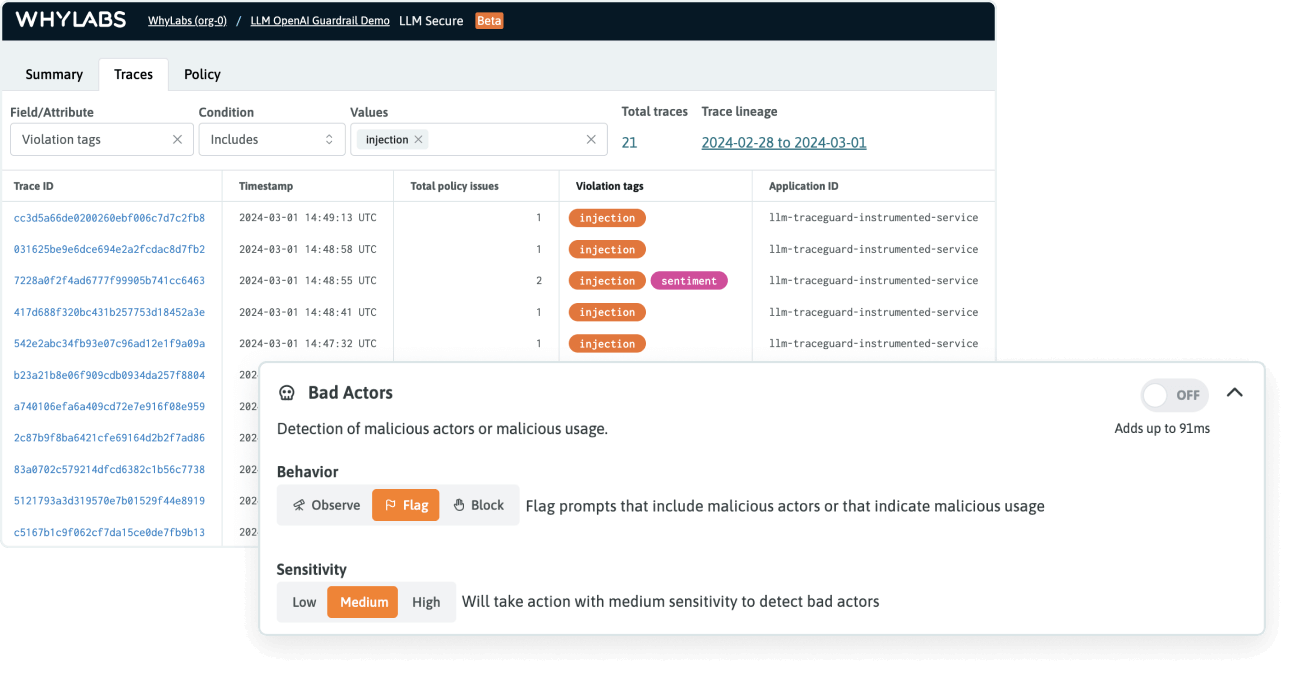Screen dimensions: 1297x678
Task: Switch to the Policy tab
Action: (x=202, y=74)
